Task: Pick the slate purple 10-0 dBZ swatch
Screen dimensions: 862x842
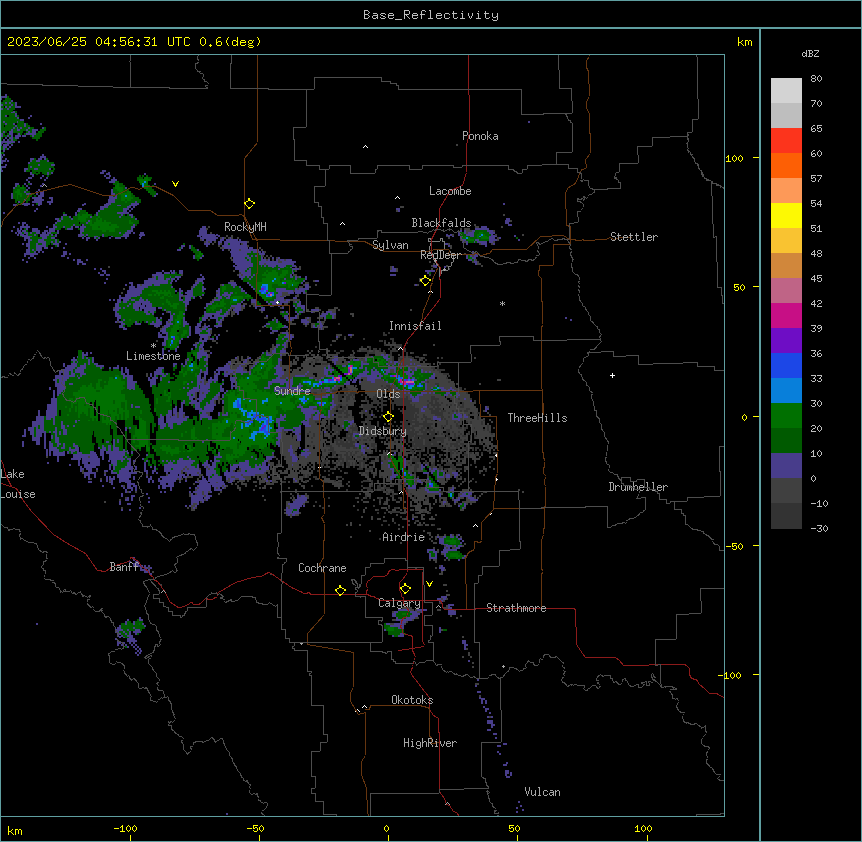Action: pos(786,466)
